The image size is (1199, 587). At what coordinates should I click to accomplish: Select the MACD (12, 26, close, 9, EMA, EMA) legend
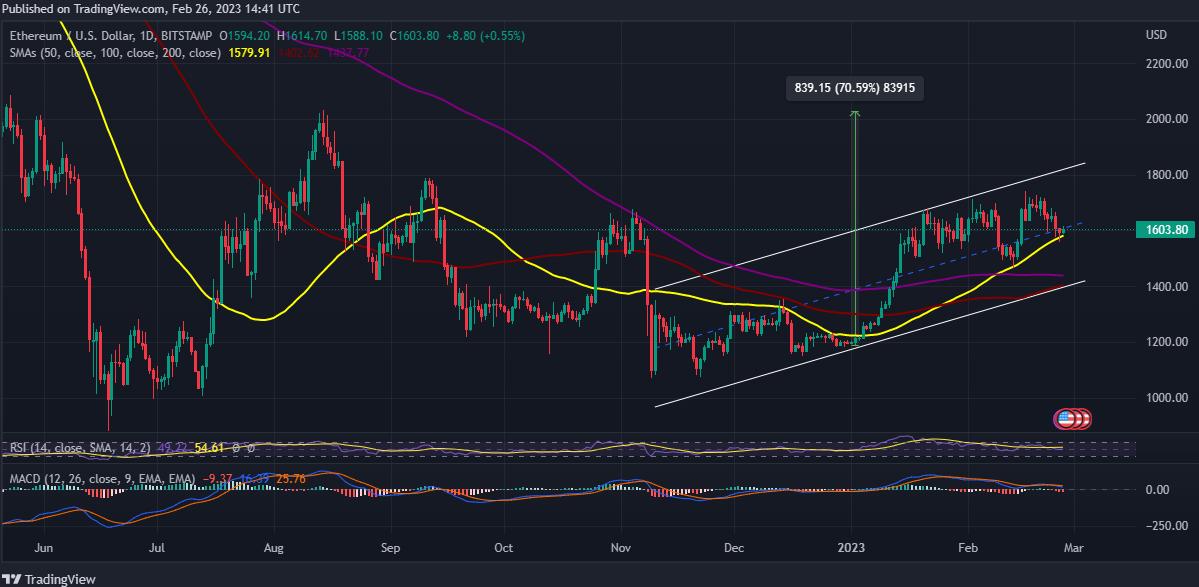coord(102,479)
